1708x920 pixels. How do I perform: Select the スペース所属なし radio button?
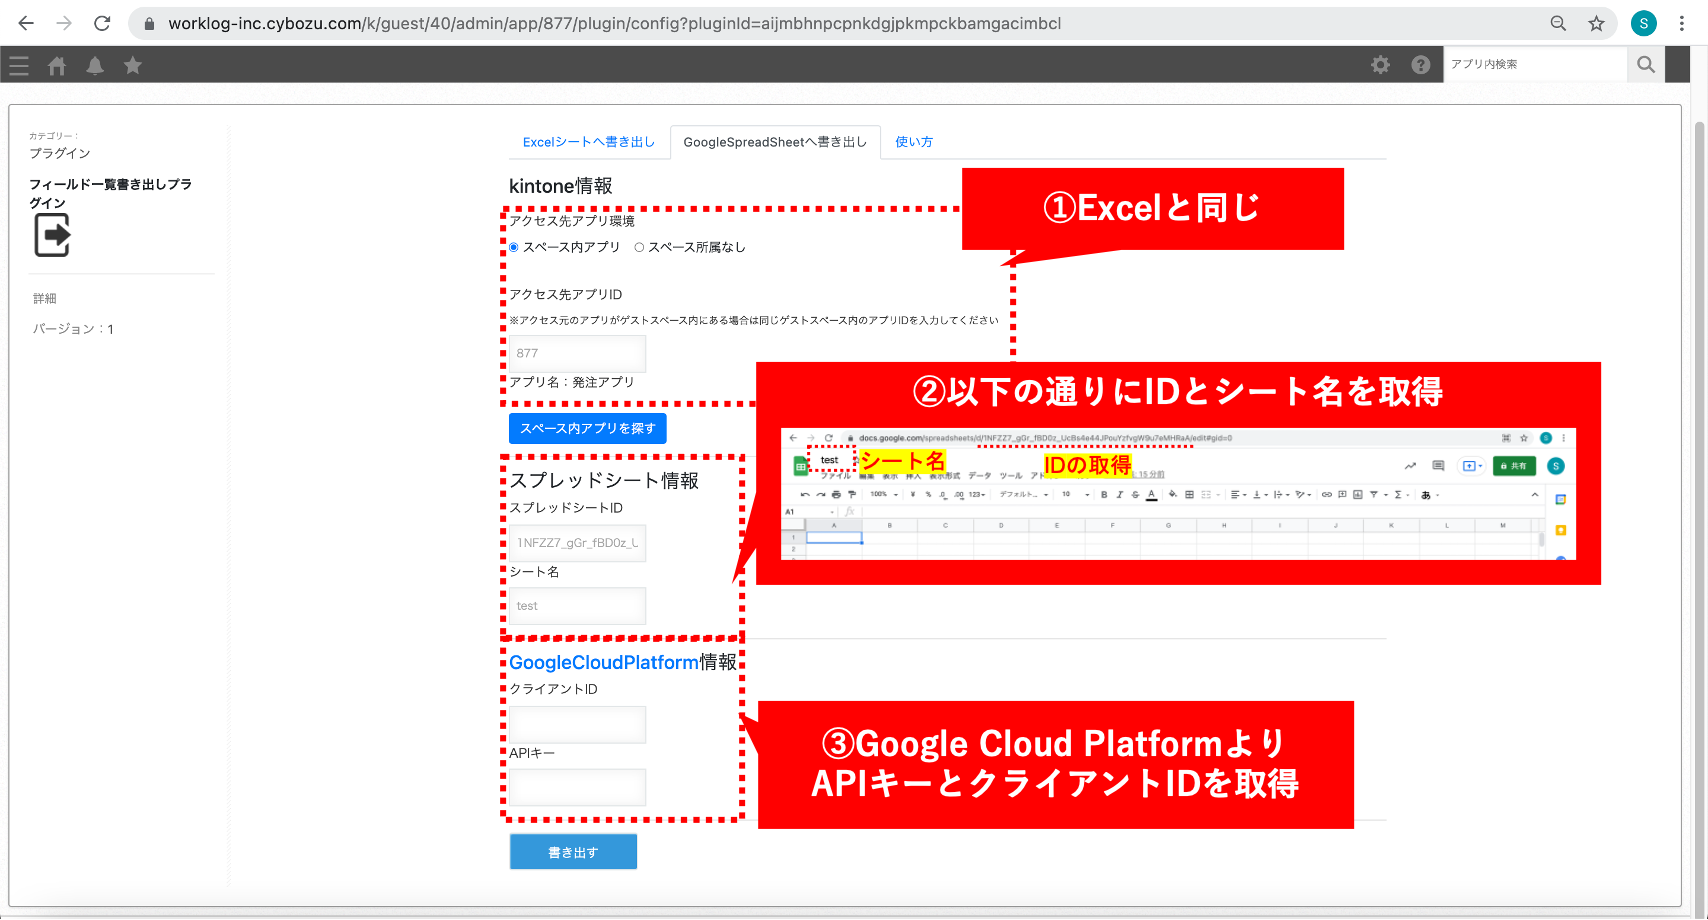(x=639, y=248)
